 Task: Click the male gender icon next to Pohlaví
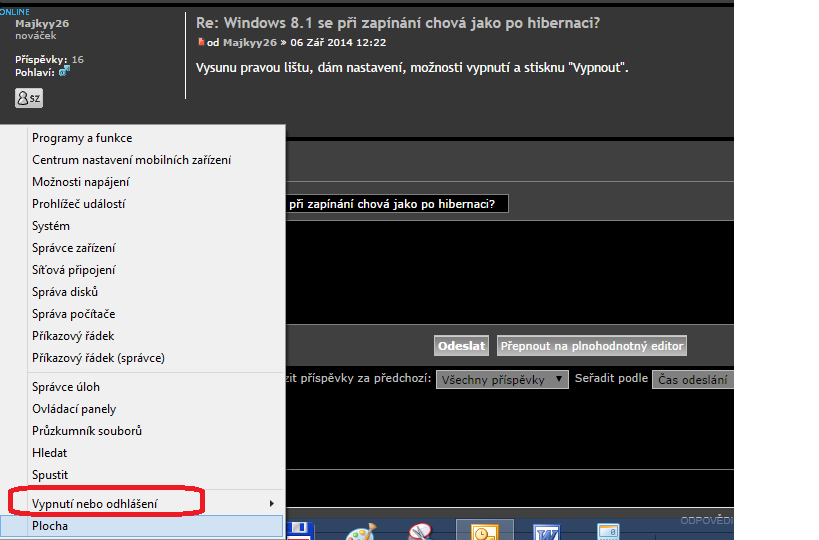click(x=64, y=71)
